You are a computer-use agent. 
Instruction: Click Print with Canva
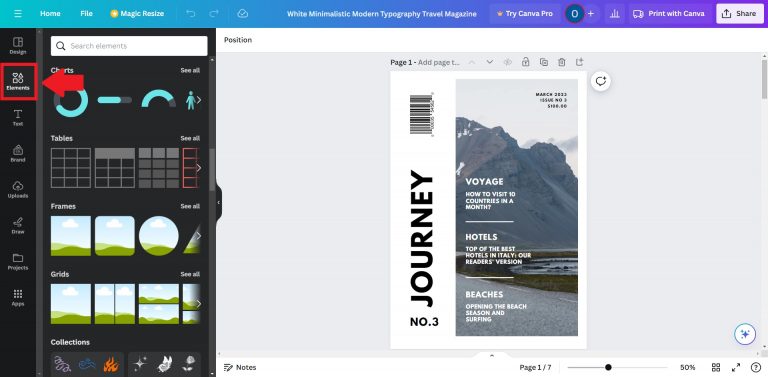coord(669,14)
